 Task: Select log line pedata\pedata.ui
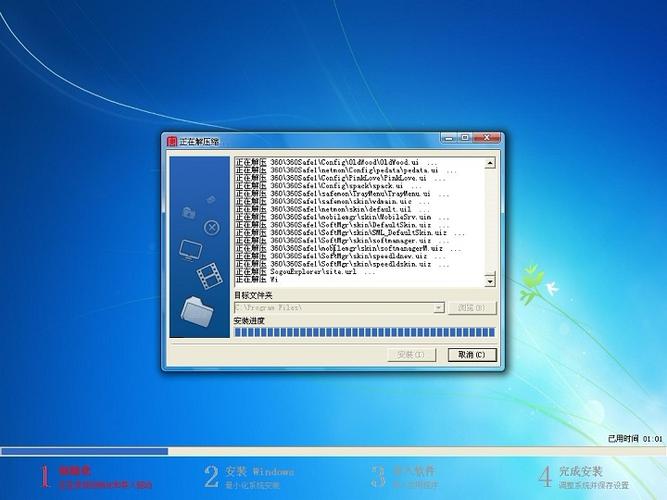[x=346, y=170]
